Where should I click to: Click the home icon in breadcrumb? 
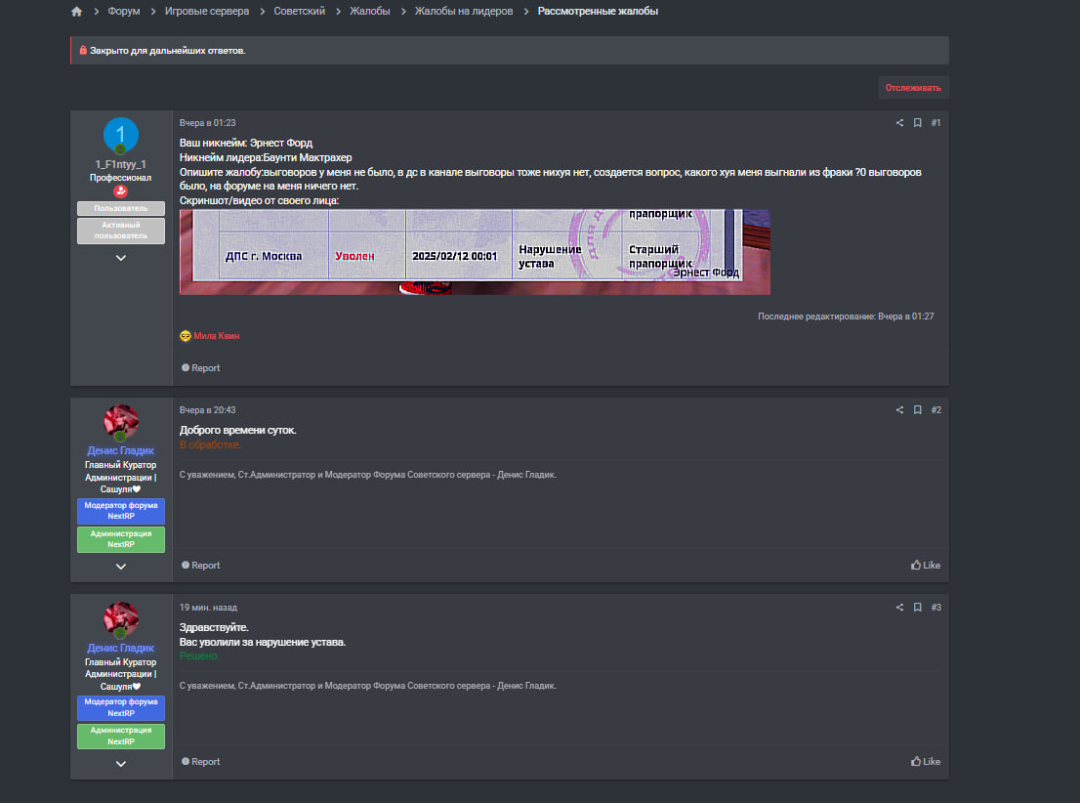coord(77,12)
